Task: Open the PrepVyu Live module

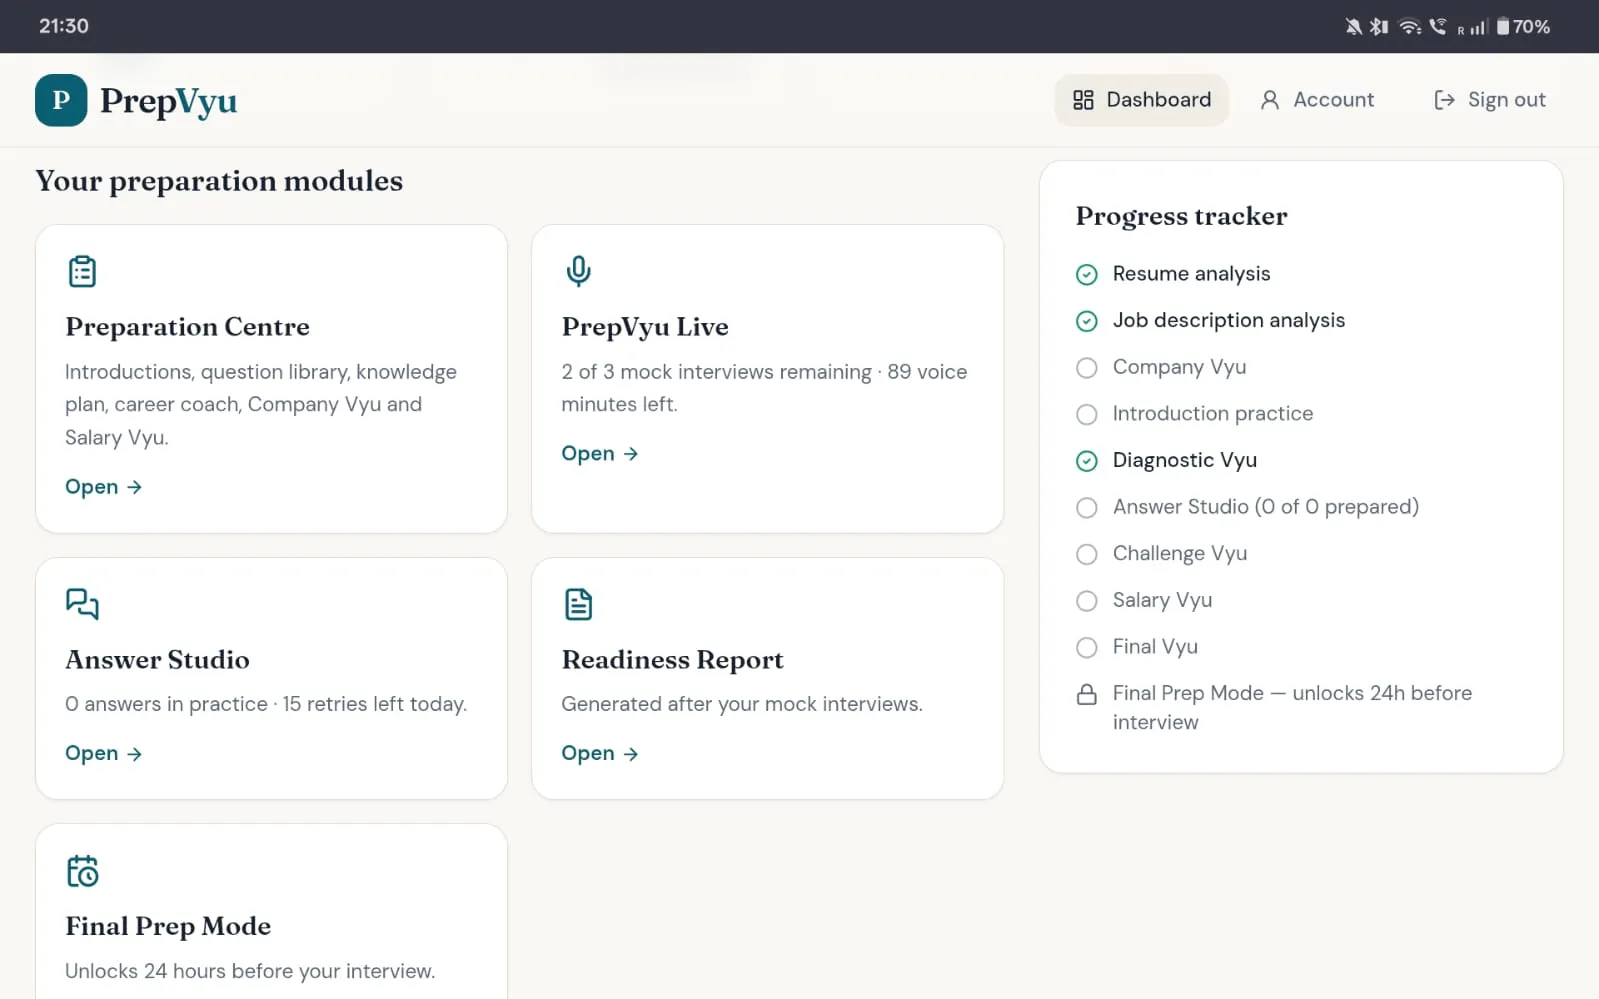Action: [x=599, y=454]
